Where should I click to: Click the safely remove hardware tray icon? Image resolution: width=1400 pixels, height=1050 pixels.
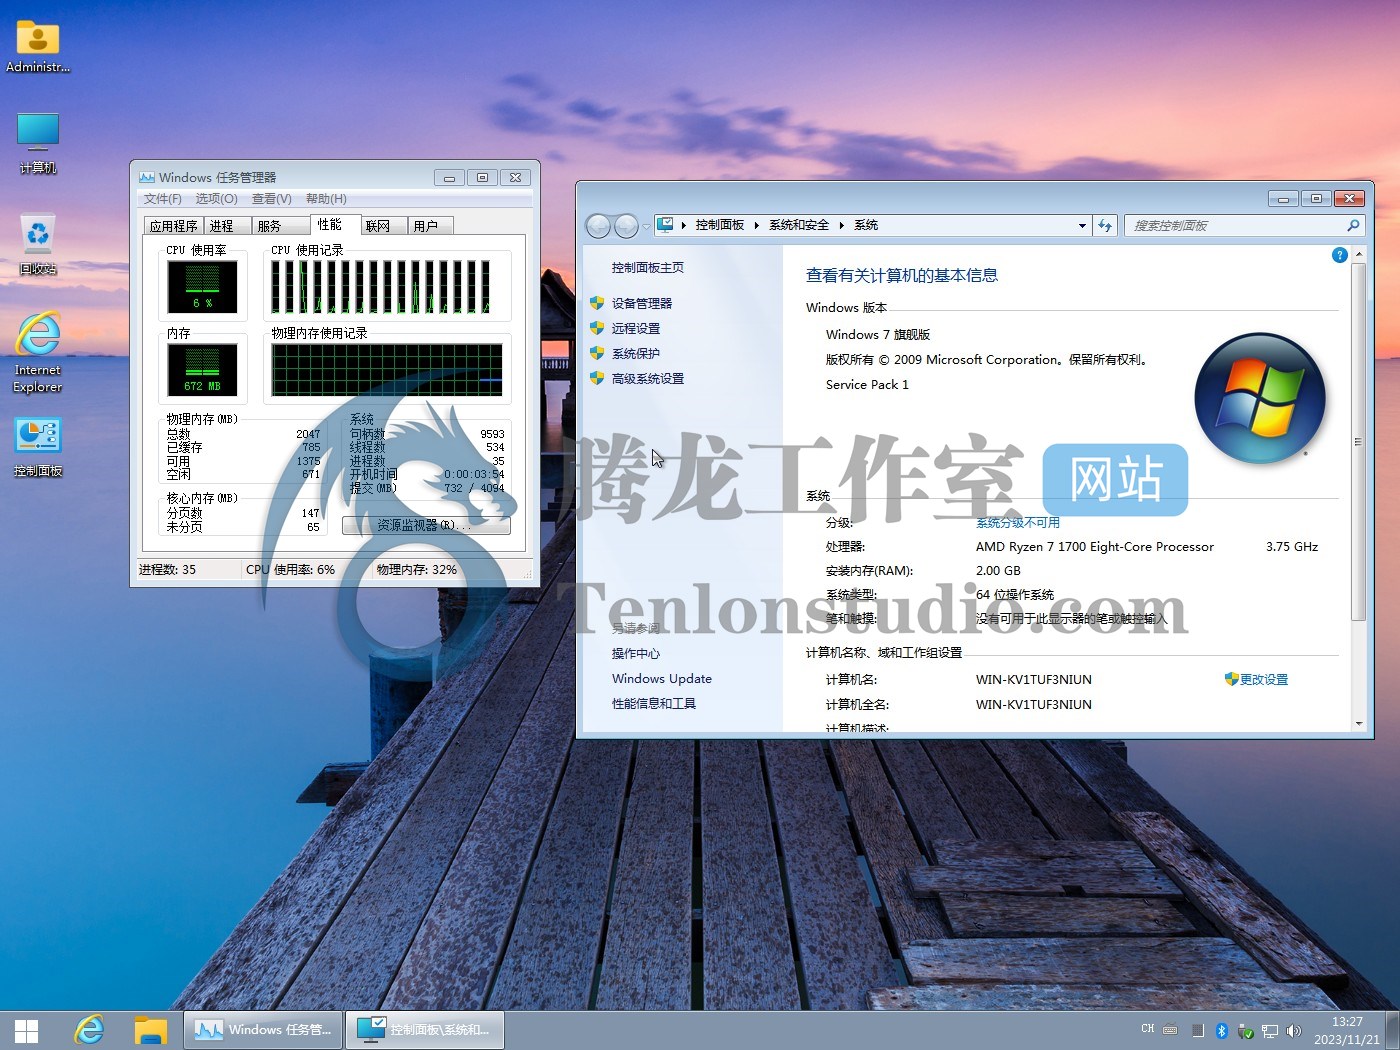tap(1246, 1030)
